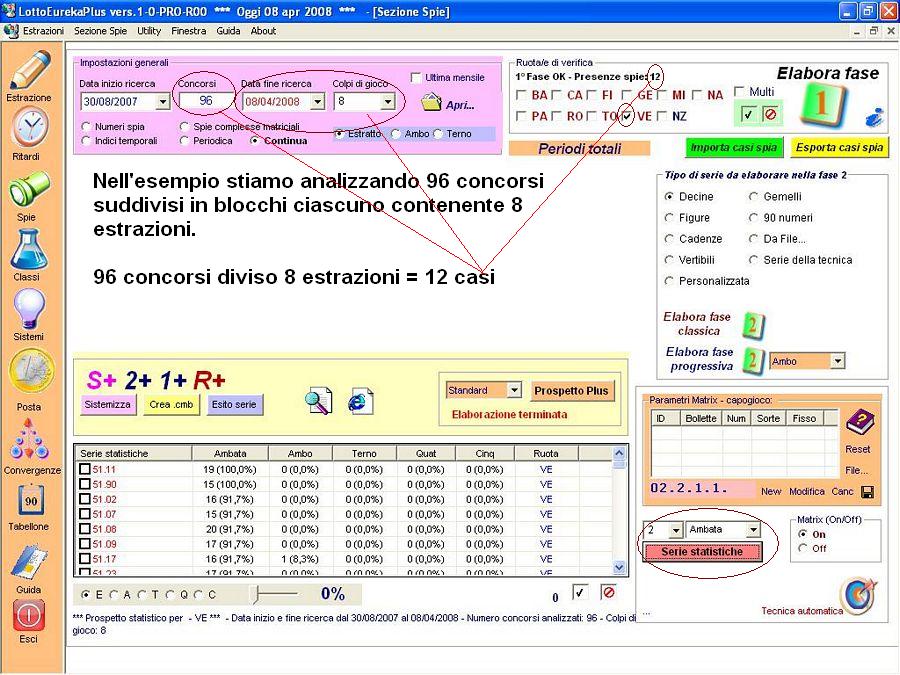Click the bottom red cancel icon

click(x=608, y=592)
